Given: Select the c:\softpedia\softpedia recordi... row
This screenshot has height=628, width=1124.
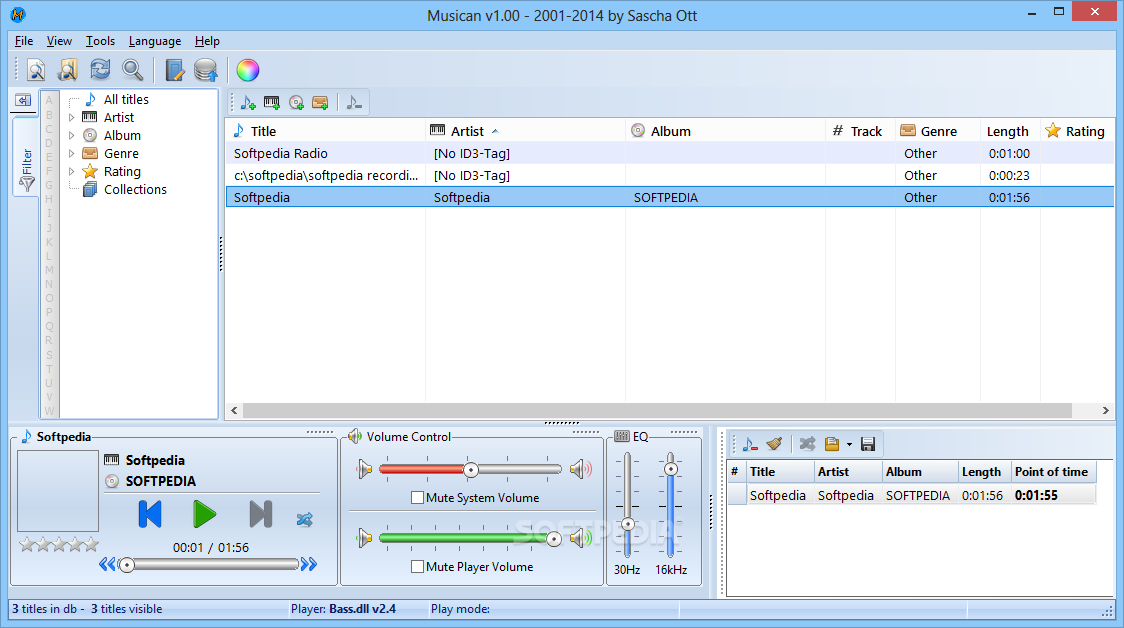Looking at the screenshot, I should [x=670, y=176].
